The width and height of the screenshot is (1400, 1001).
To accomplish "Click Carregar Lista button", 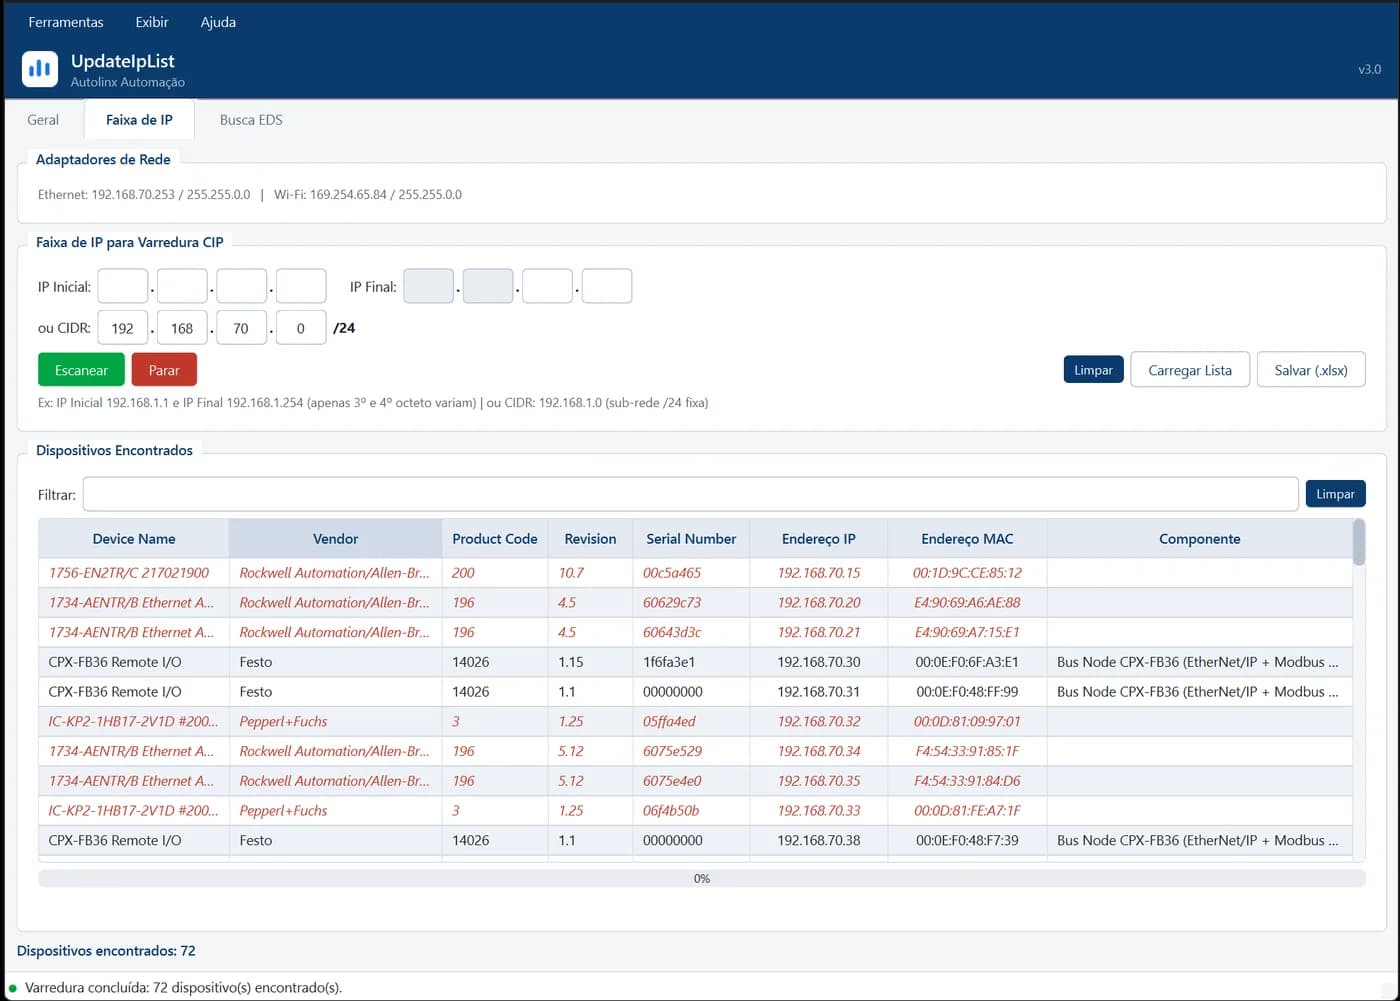I will (1190, 370).
